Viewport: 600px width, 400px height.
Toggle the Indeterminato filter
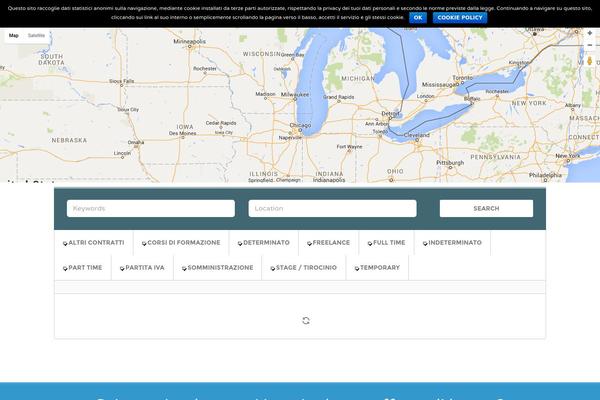tap(452, 243)
